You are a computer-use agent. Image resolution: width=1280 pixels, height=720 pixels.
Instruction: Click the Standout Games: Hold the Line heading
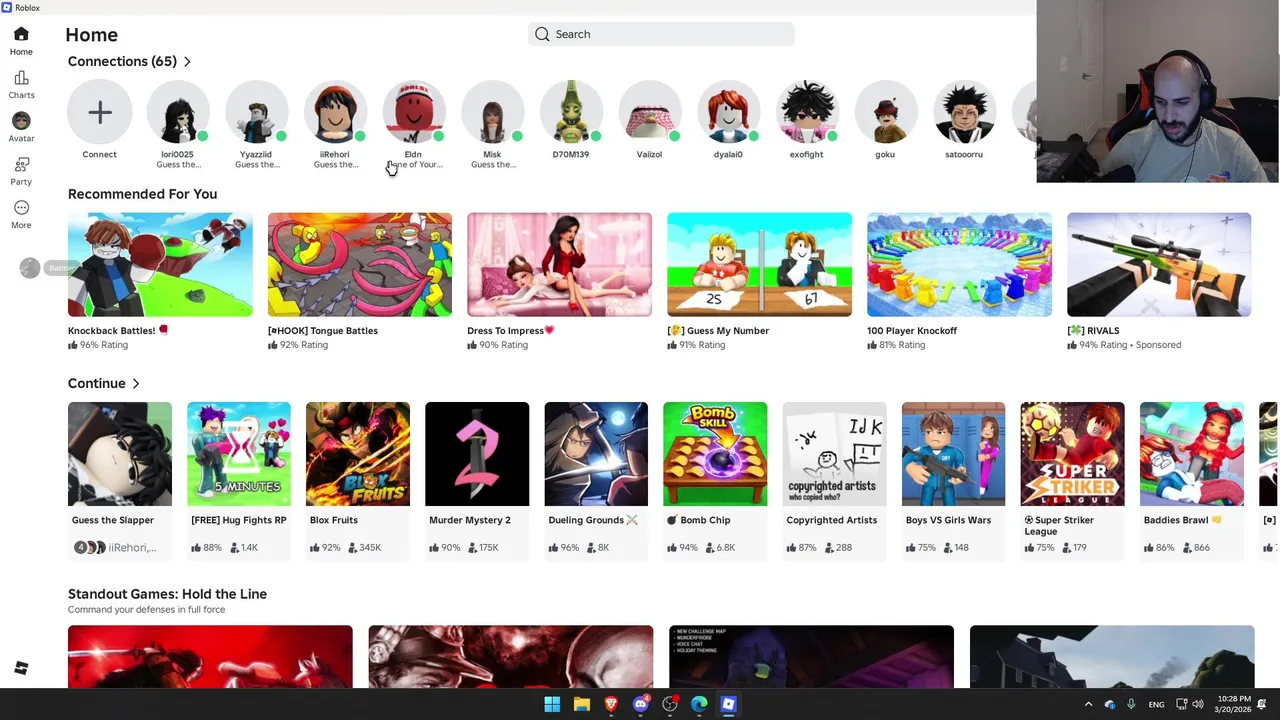167,594
